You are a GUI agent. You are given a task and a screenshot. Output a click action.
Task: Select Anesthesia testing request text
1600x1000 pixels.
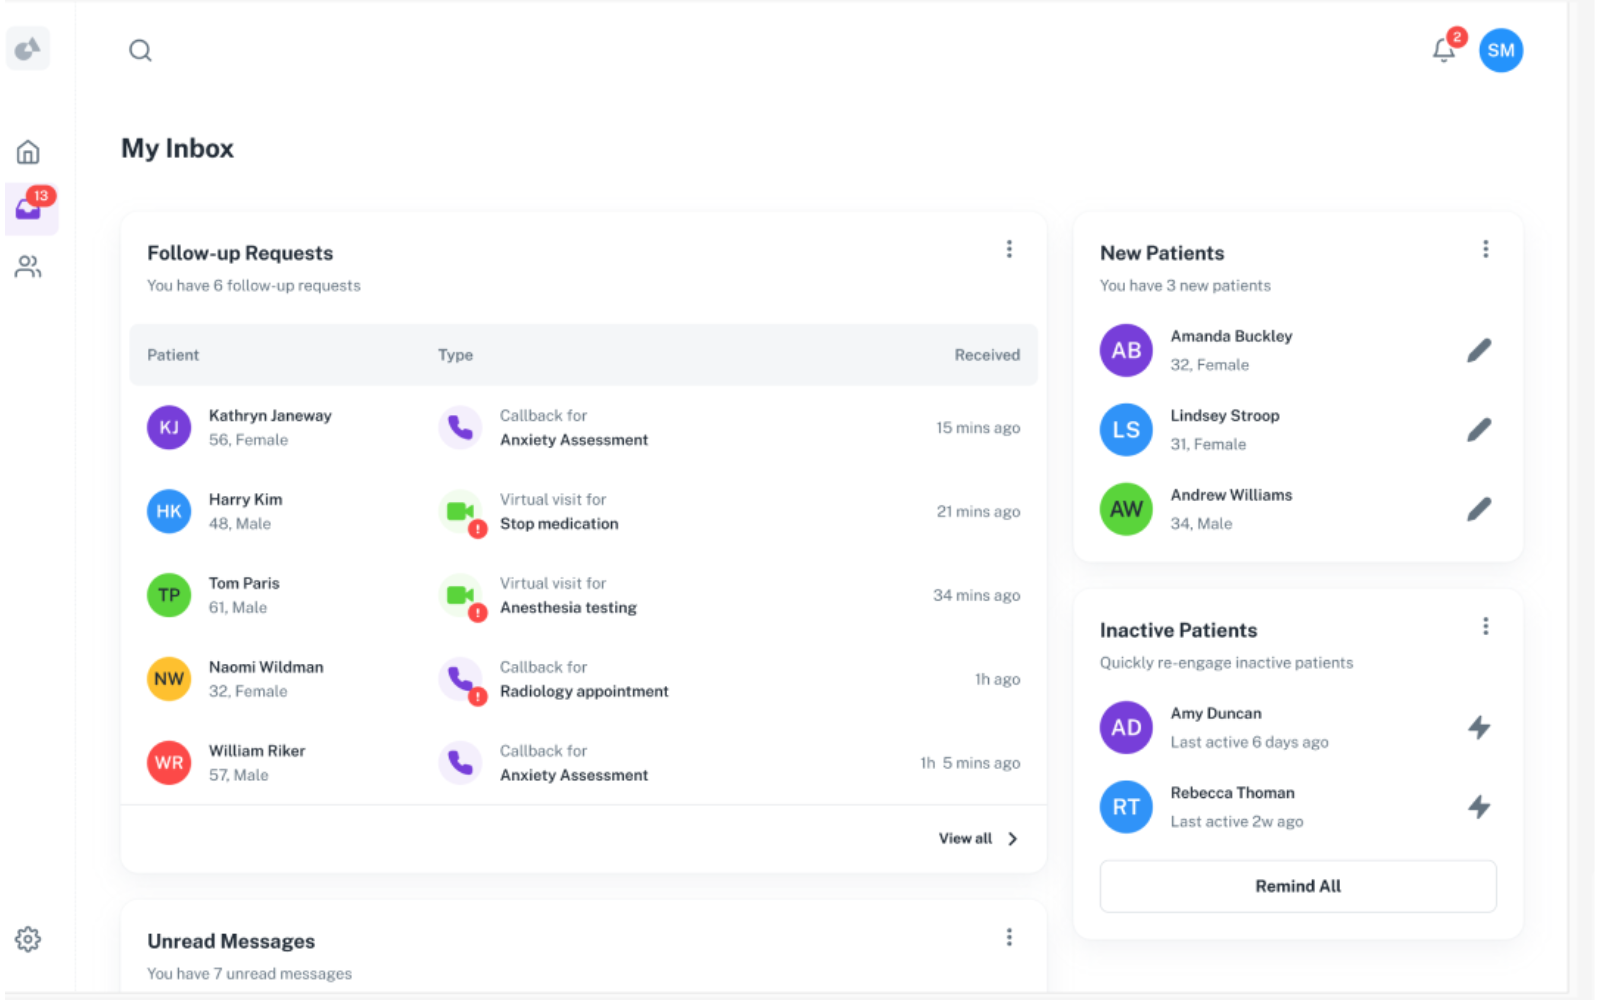tap(568, 608)
